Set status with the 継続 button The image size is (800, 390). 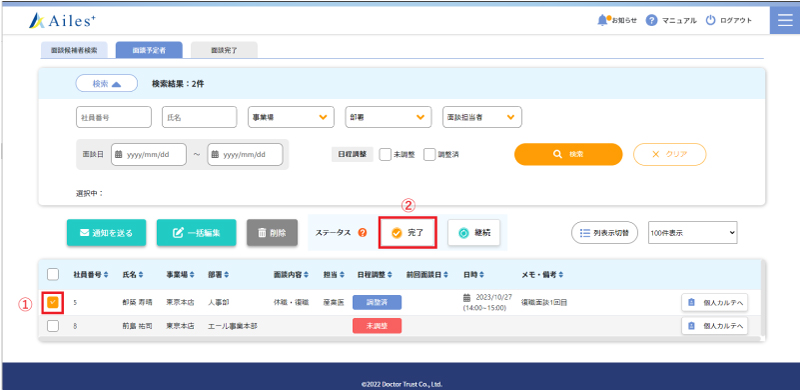click(x=474, y=233)
